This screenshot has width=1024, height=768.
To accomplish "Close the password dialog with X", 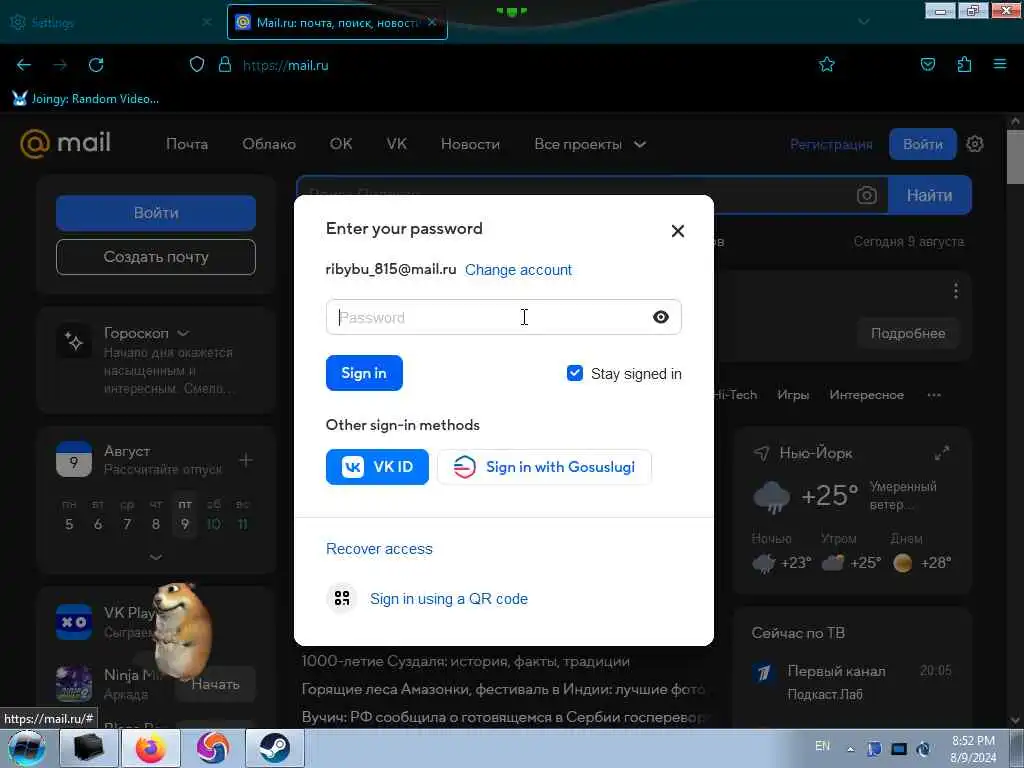I will click(677, 231).
